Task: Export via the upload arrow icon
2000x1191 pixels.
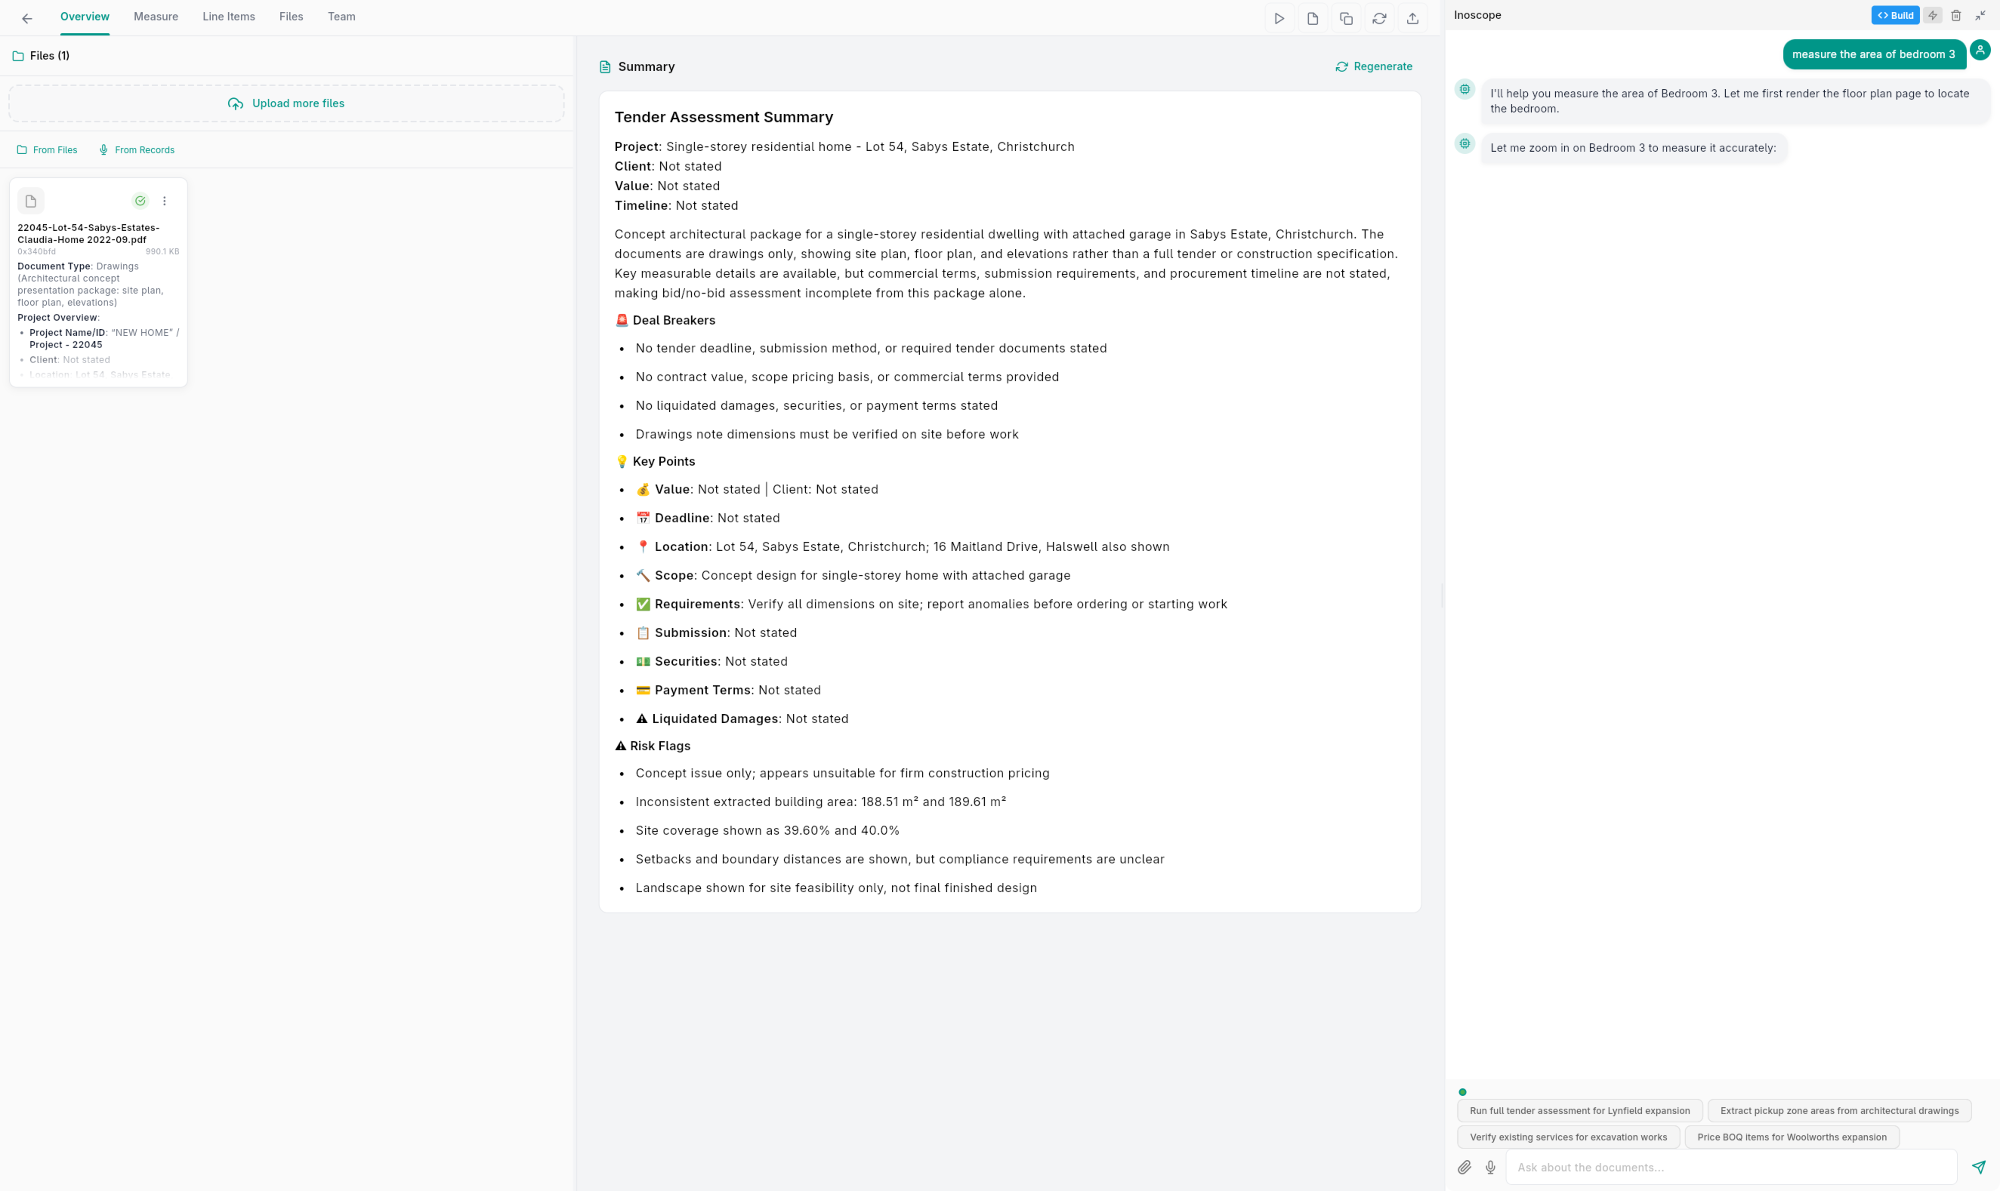Action: [x=1412, y=17]
